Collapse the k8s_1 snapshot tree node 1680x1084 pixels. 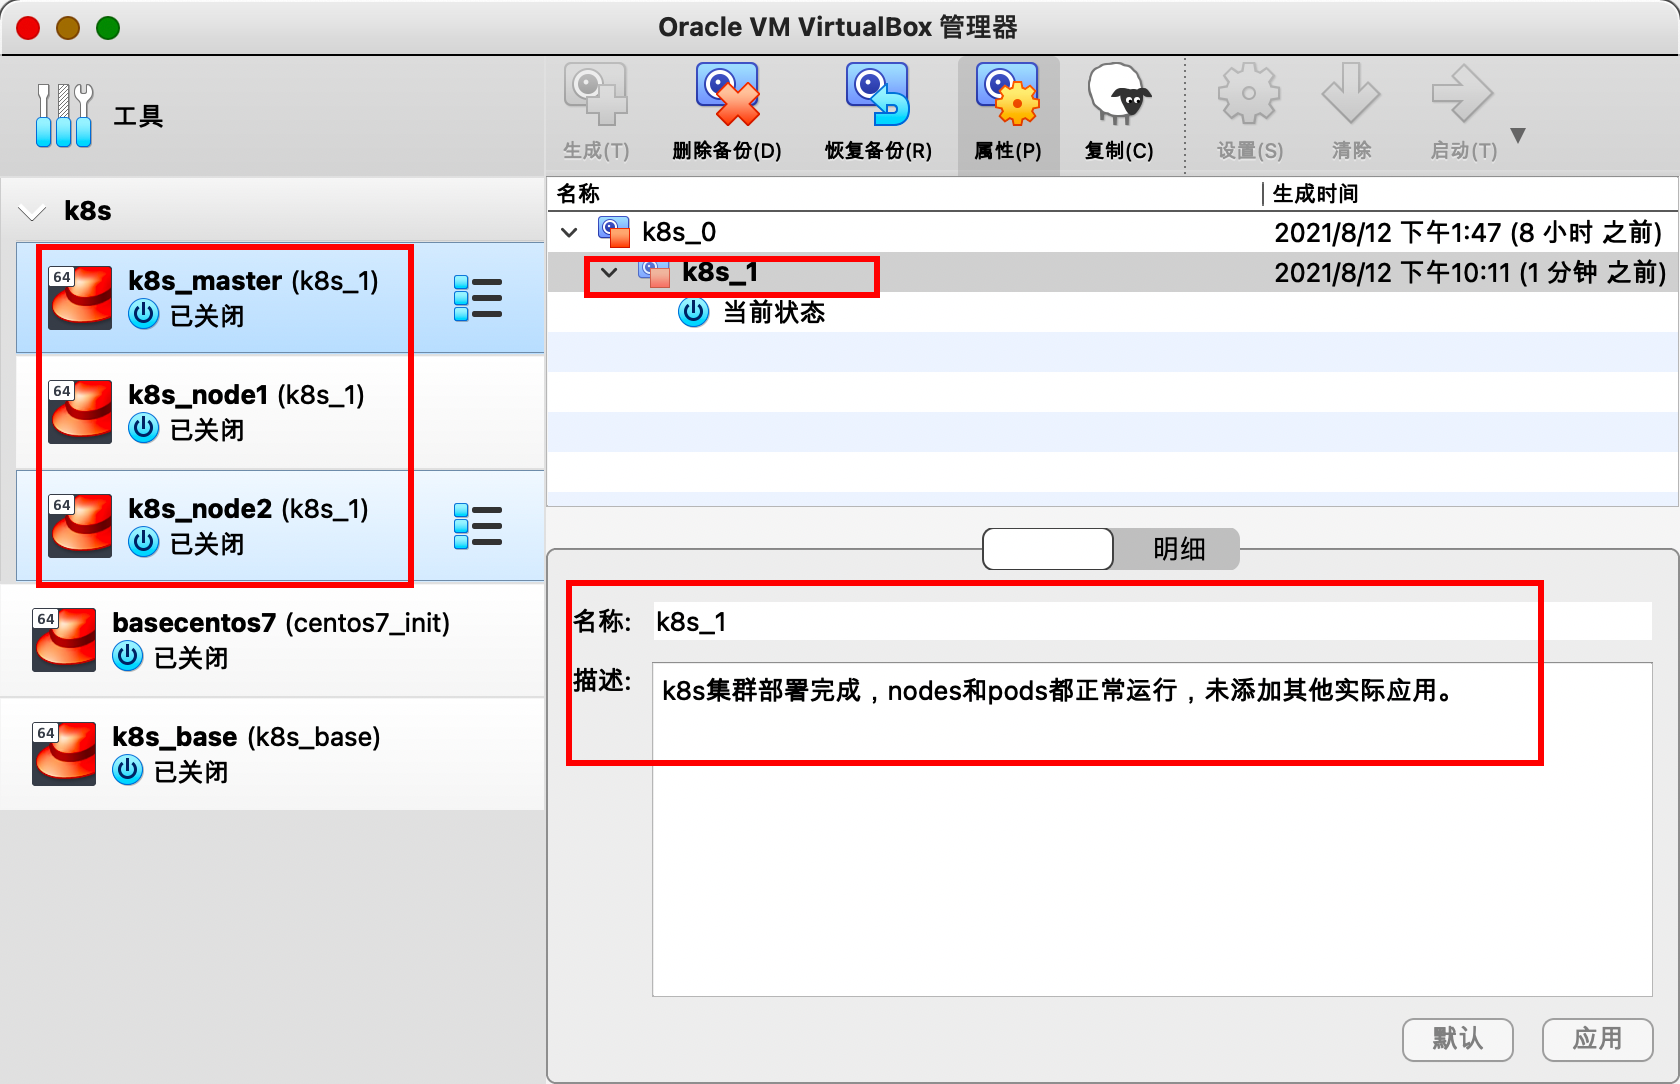609,272
